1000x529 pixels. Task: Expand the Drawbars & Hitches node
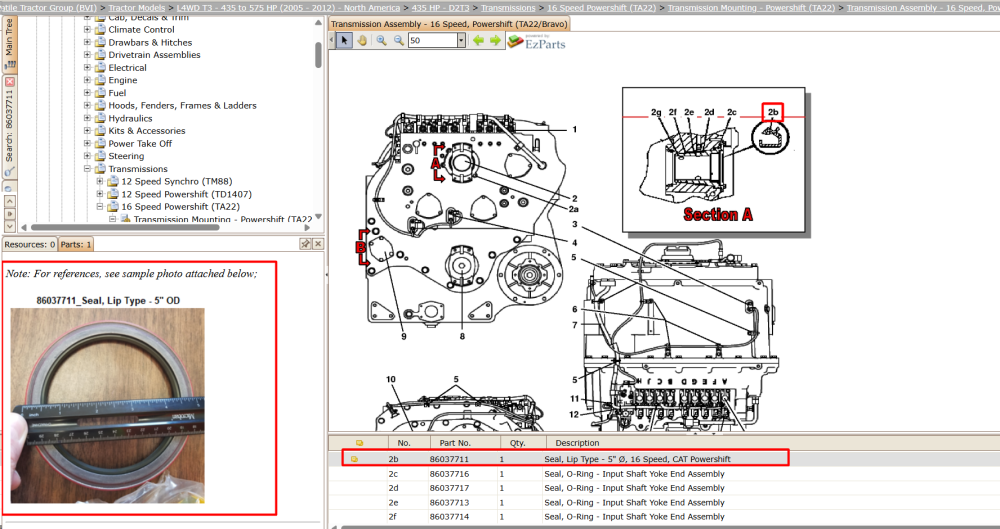click(87, 42)
